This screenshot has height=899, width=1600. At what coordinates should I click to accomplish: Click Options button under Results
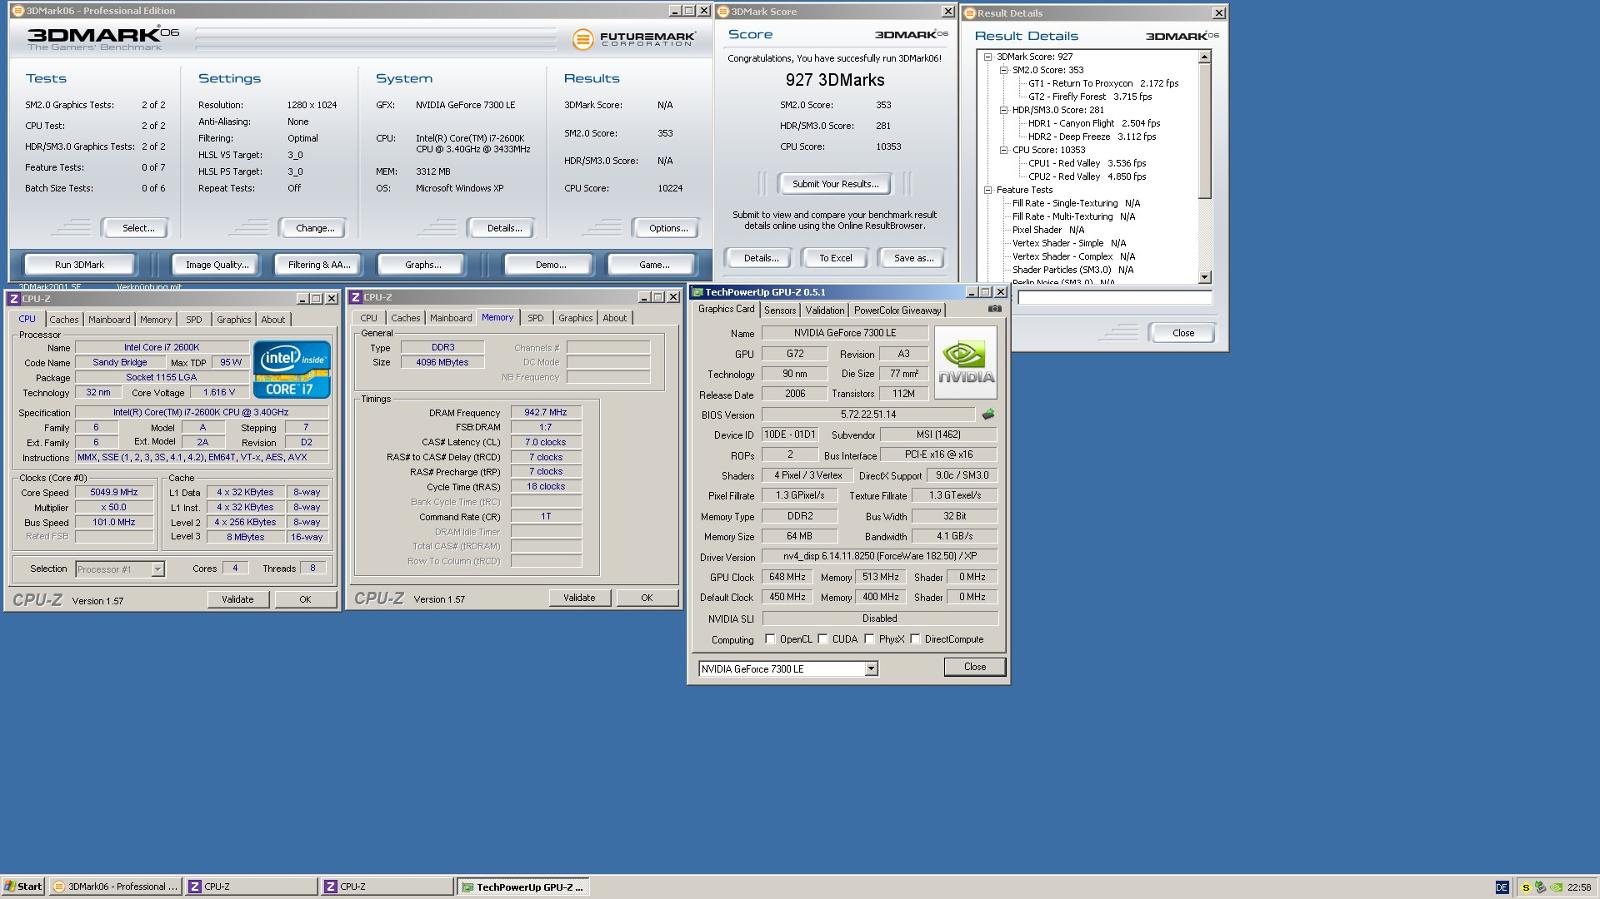point(668,228)
